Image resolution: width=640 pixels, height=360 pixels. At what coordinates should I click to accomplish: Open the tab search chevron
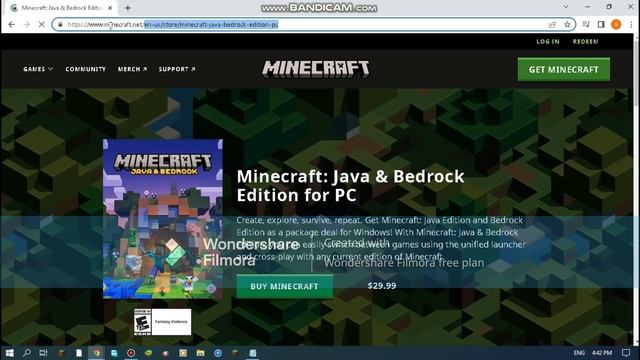pyautogui.click(x=566, y=7)
